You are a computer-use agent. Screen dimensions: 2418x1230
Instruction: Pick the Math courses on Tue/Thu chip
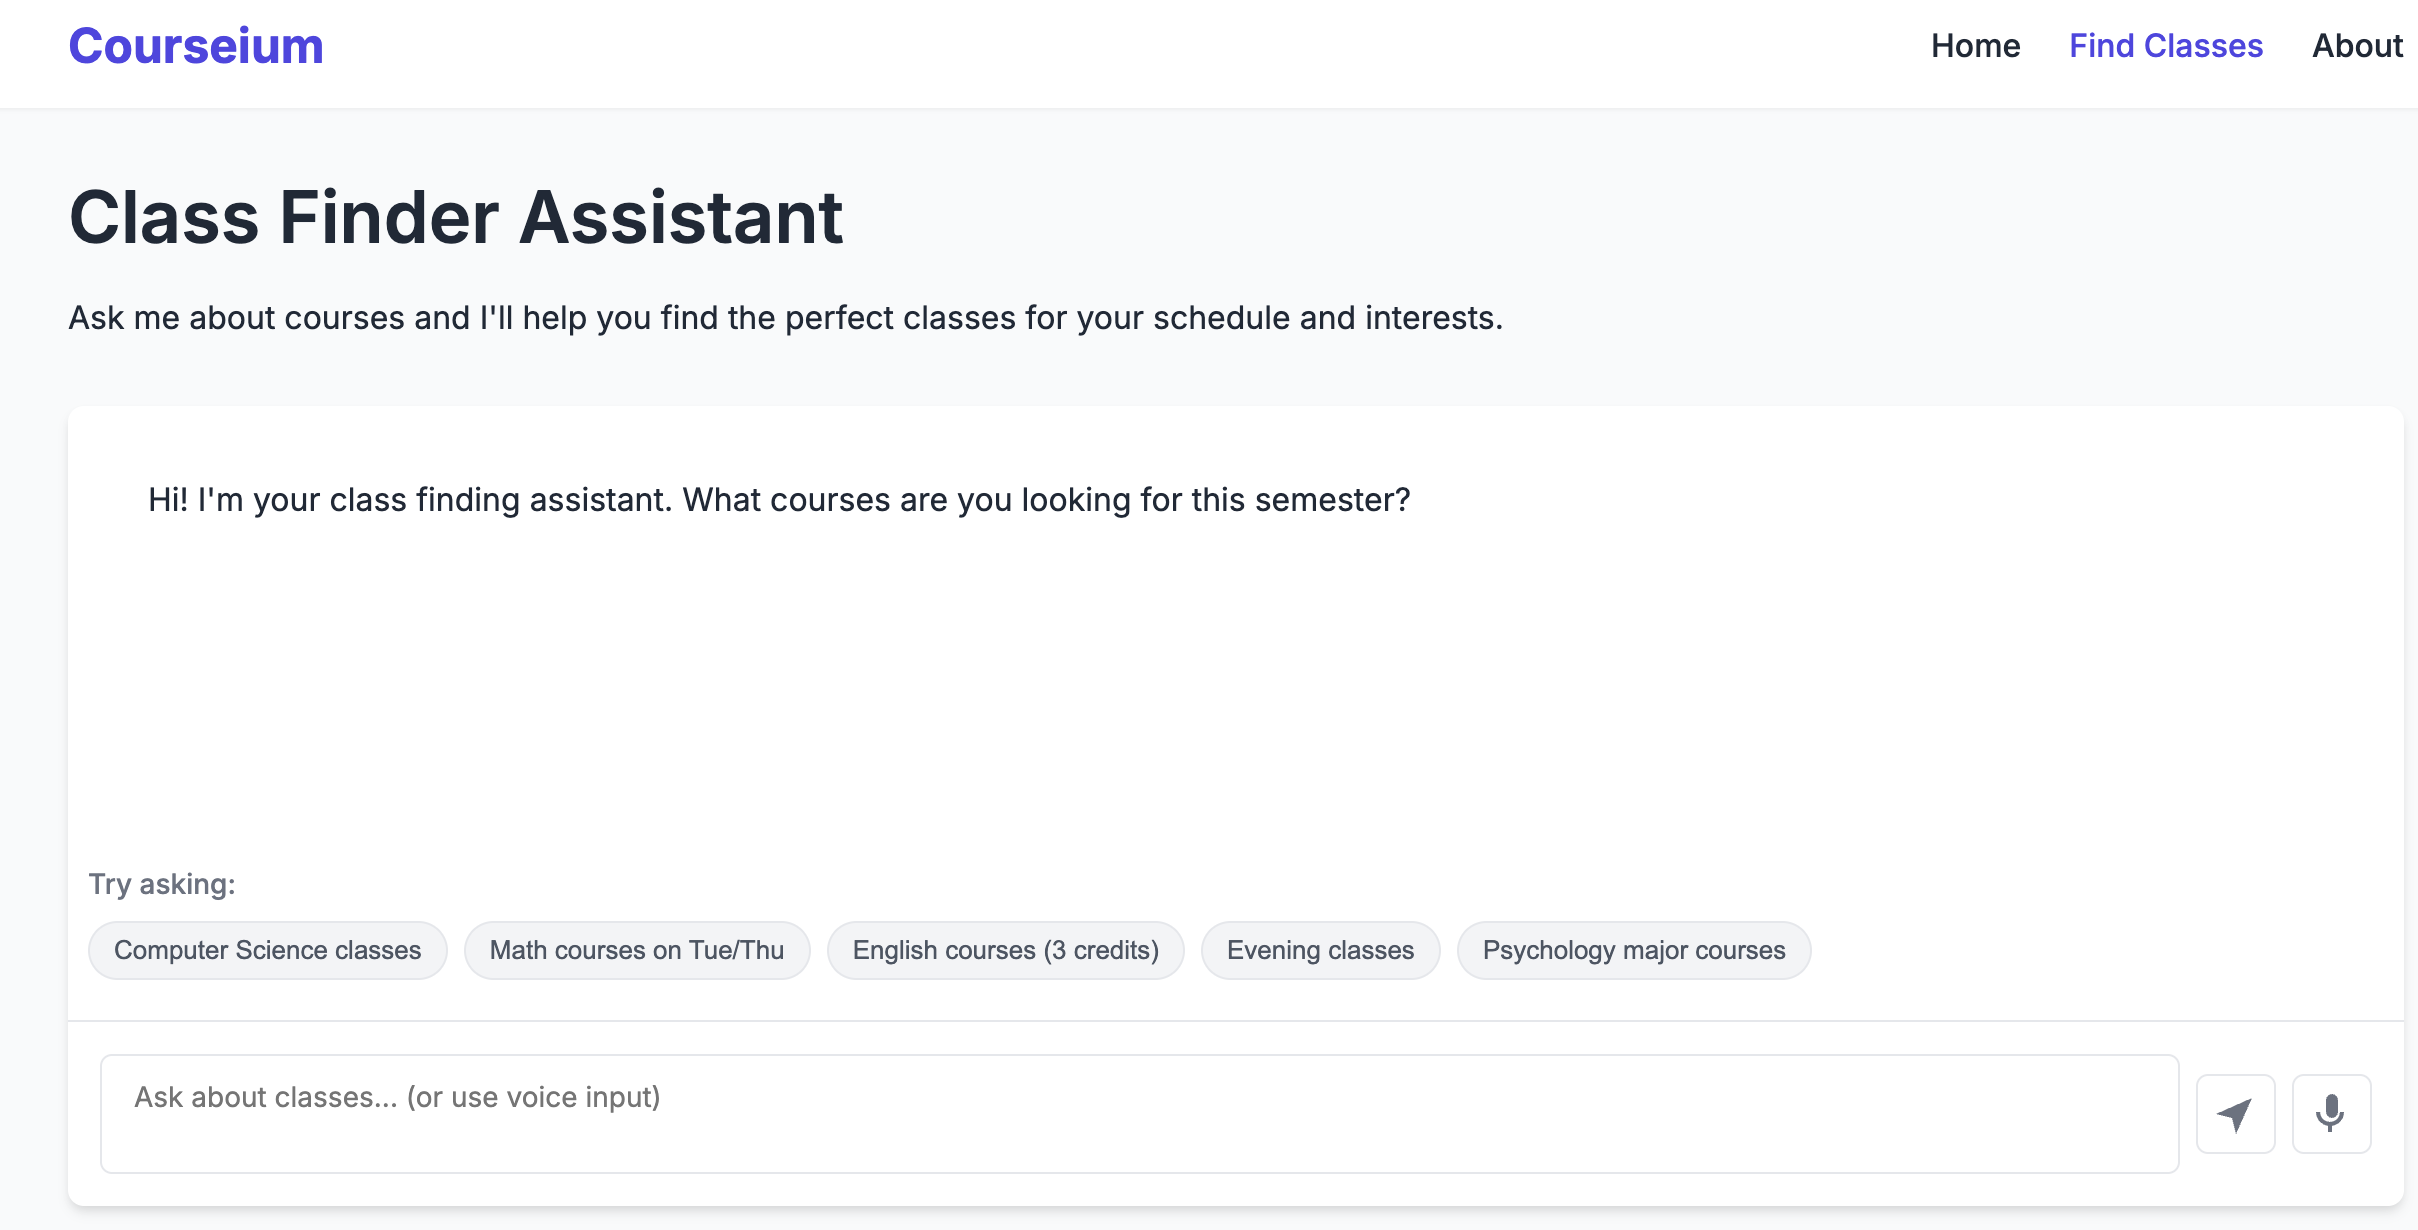(637, 950)
